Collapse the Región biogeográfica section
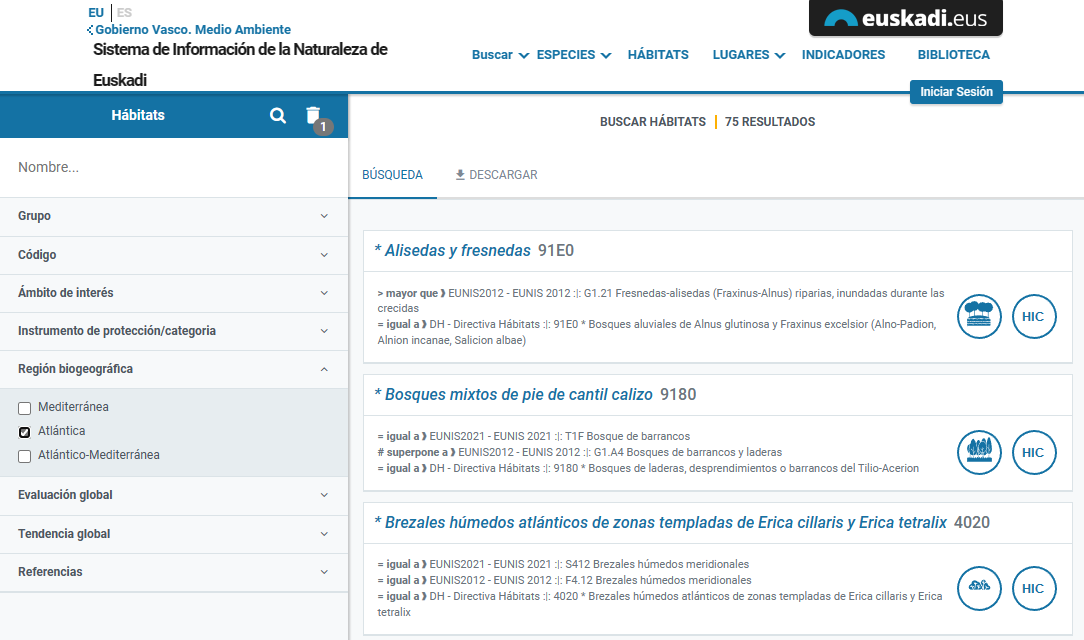 pyautogui.click(x=174, y=369)
